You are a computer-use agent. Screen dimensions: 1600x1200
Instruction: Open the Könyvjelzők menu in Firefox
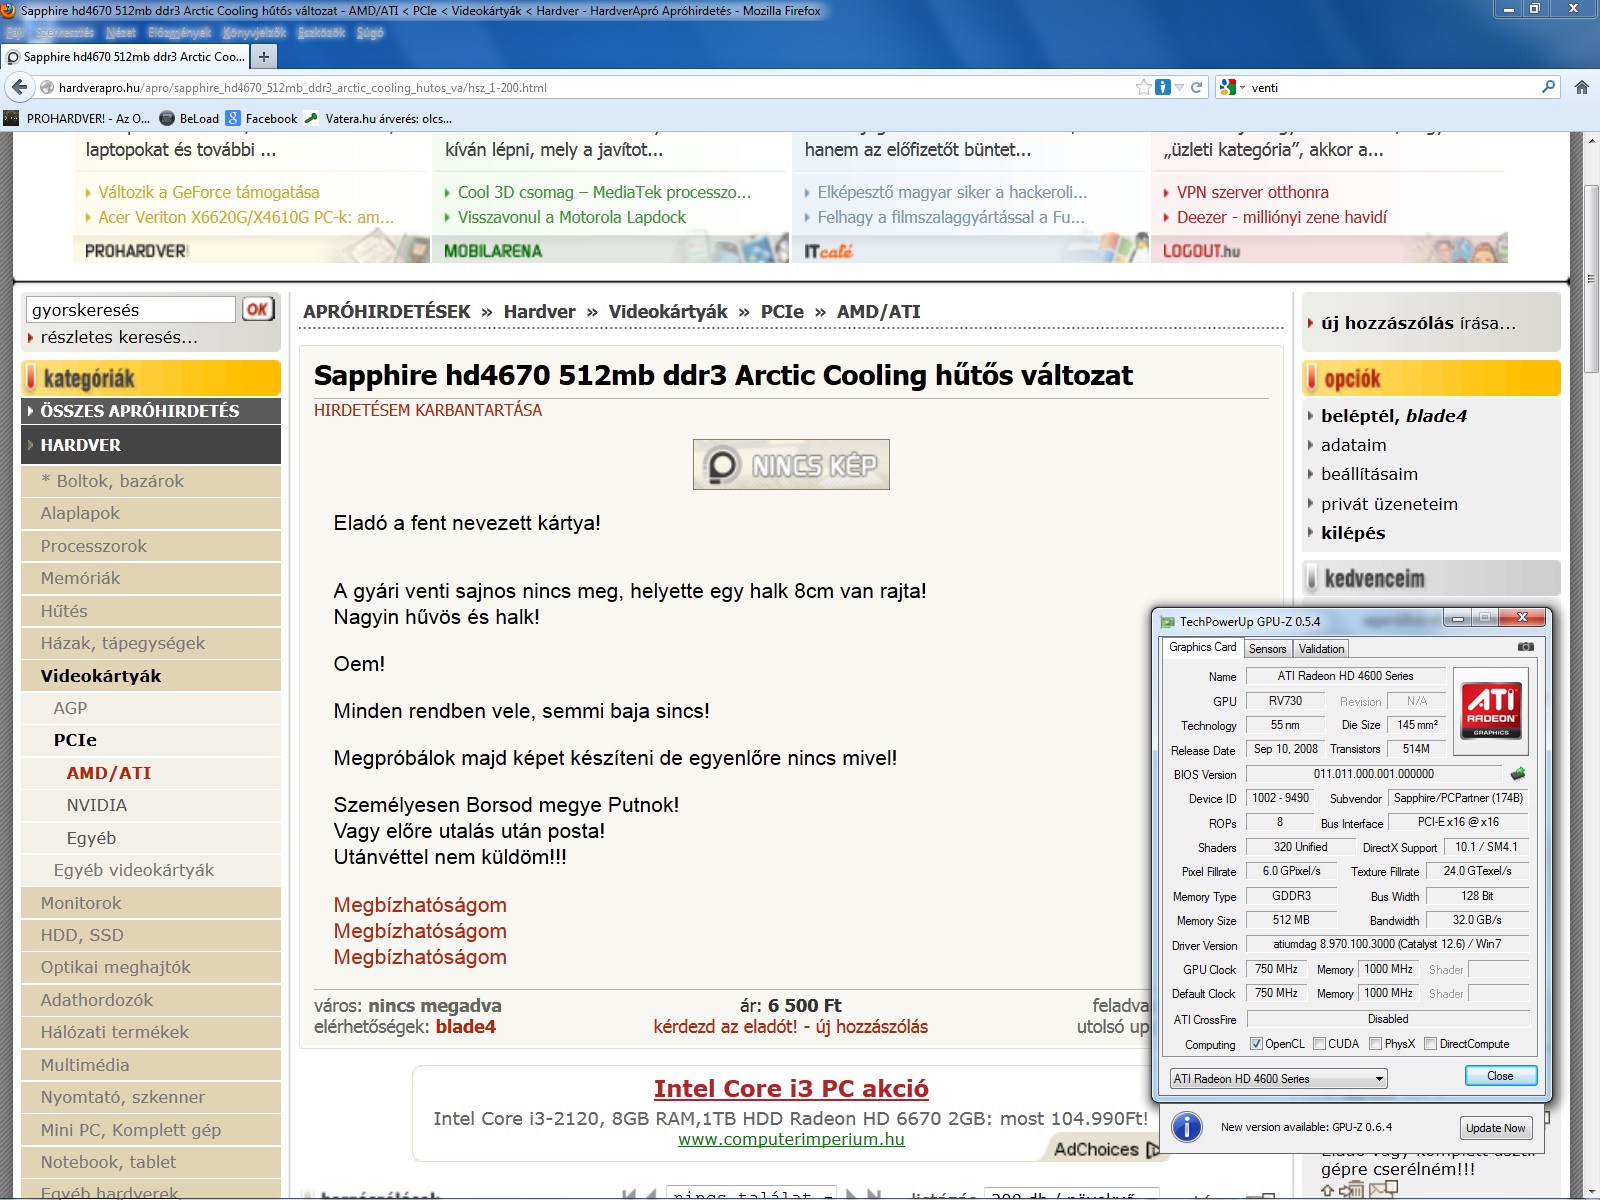click(254, 32)
